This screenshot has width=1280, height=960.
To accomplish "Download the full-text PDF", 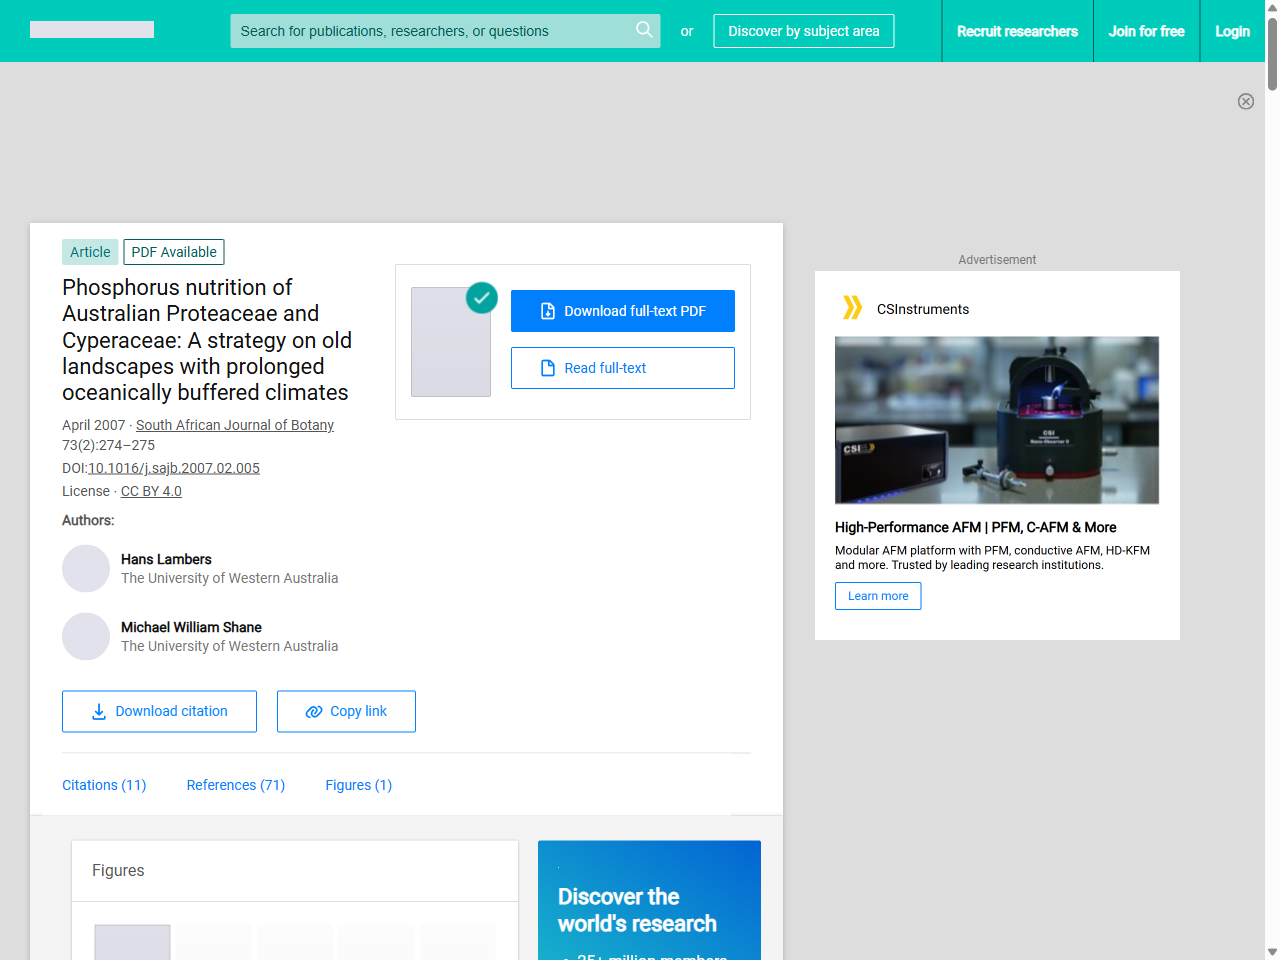I will point(622,311).
